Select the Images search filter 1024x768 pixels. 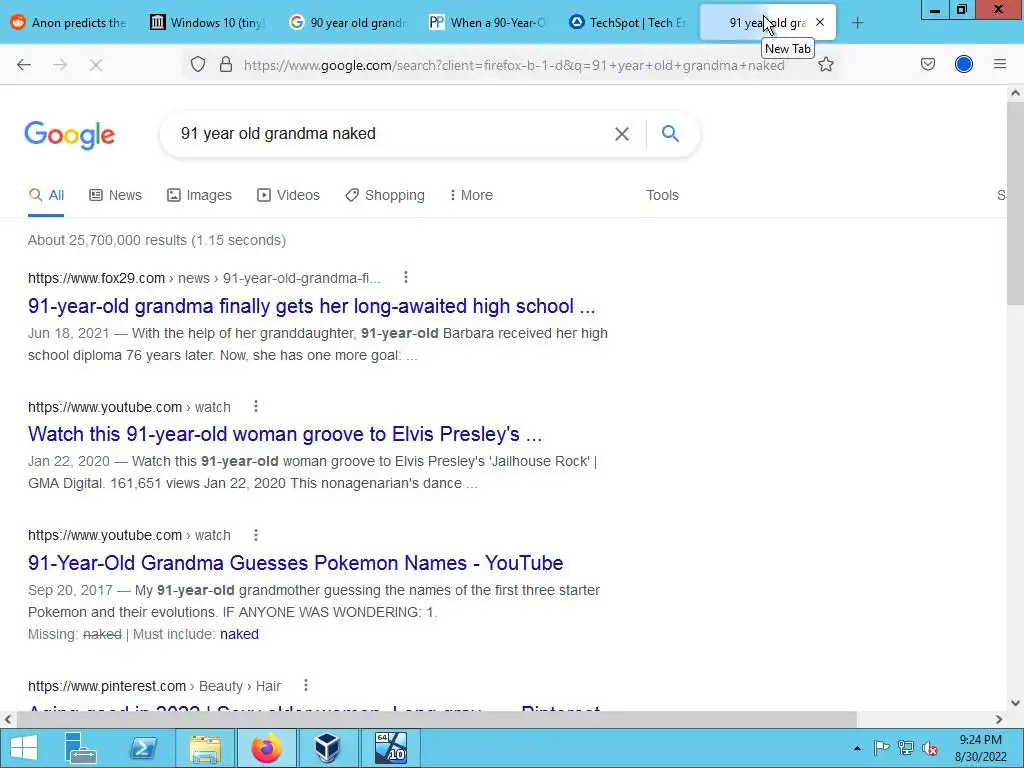pyautogui.click(x=199, y=195)
